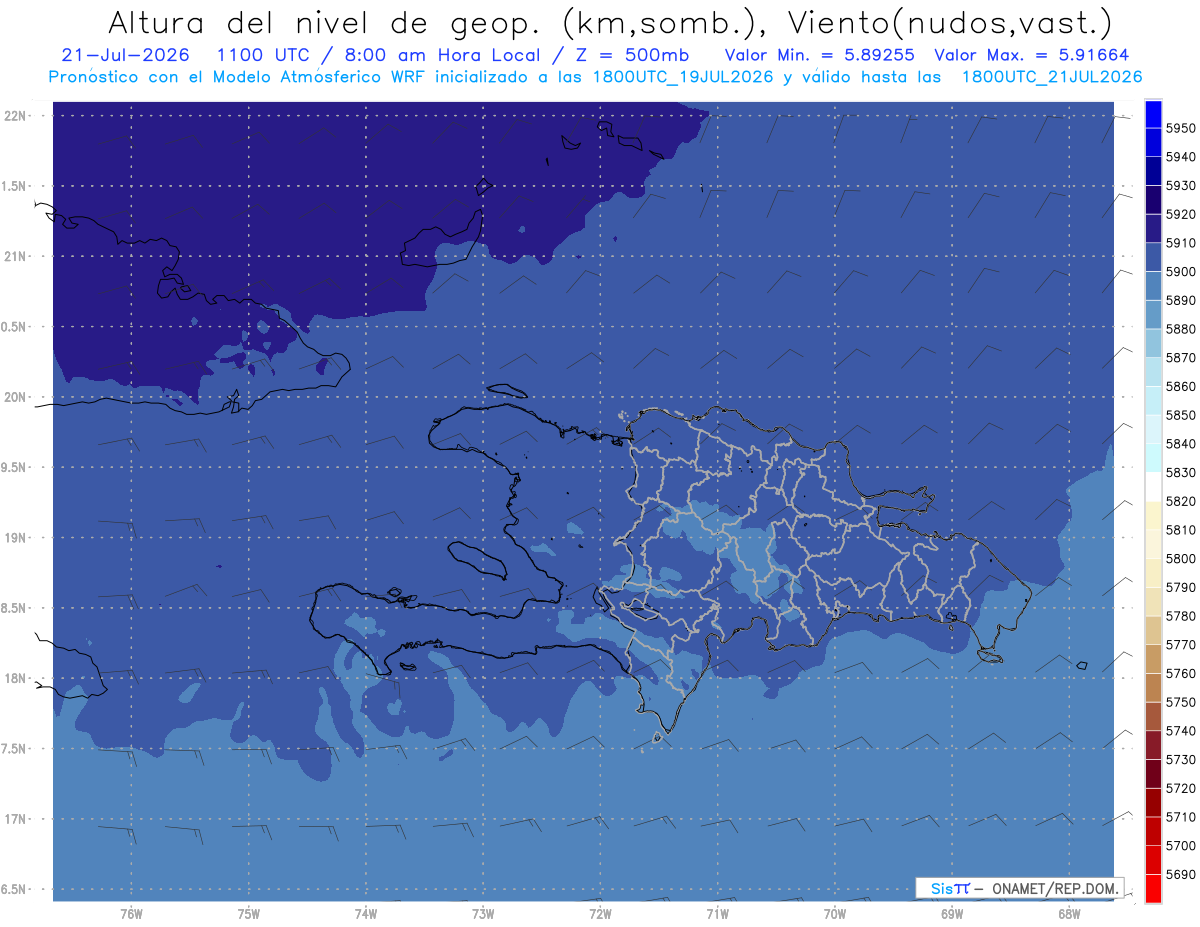
Task: Select the '5740' legend value
Action: pos(1181,731)
